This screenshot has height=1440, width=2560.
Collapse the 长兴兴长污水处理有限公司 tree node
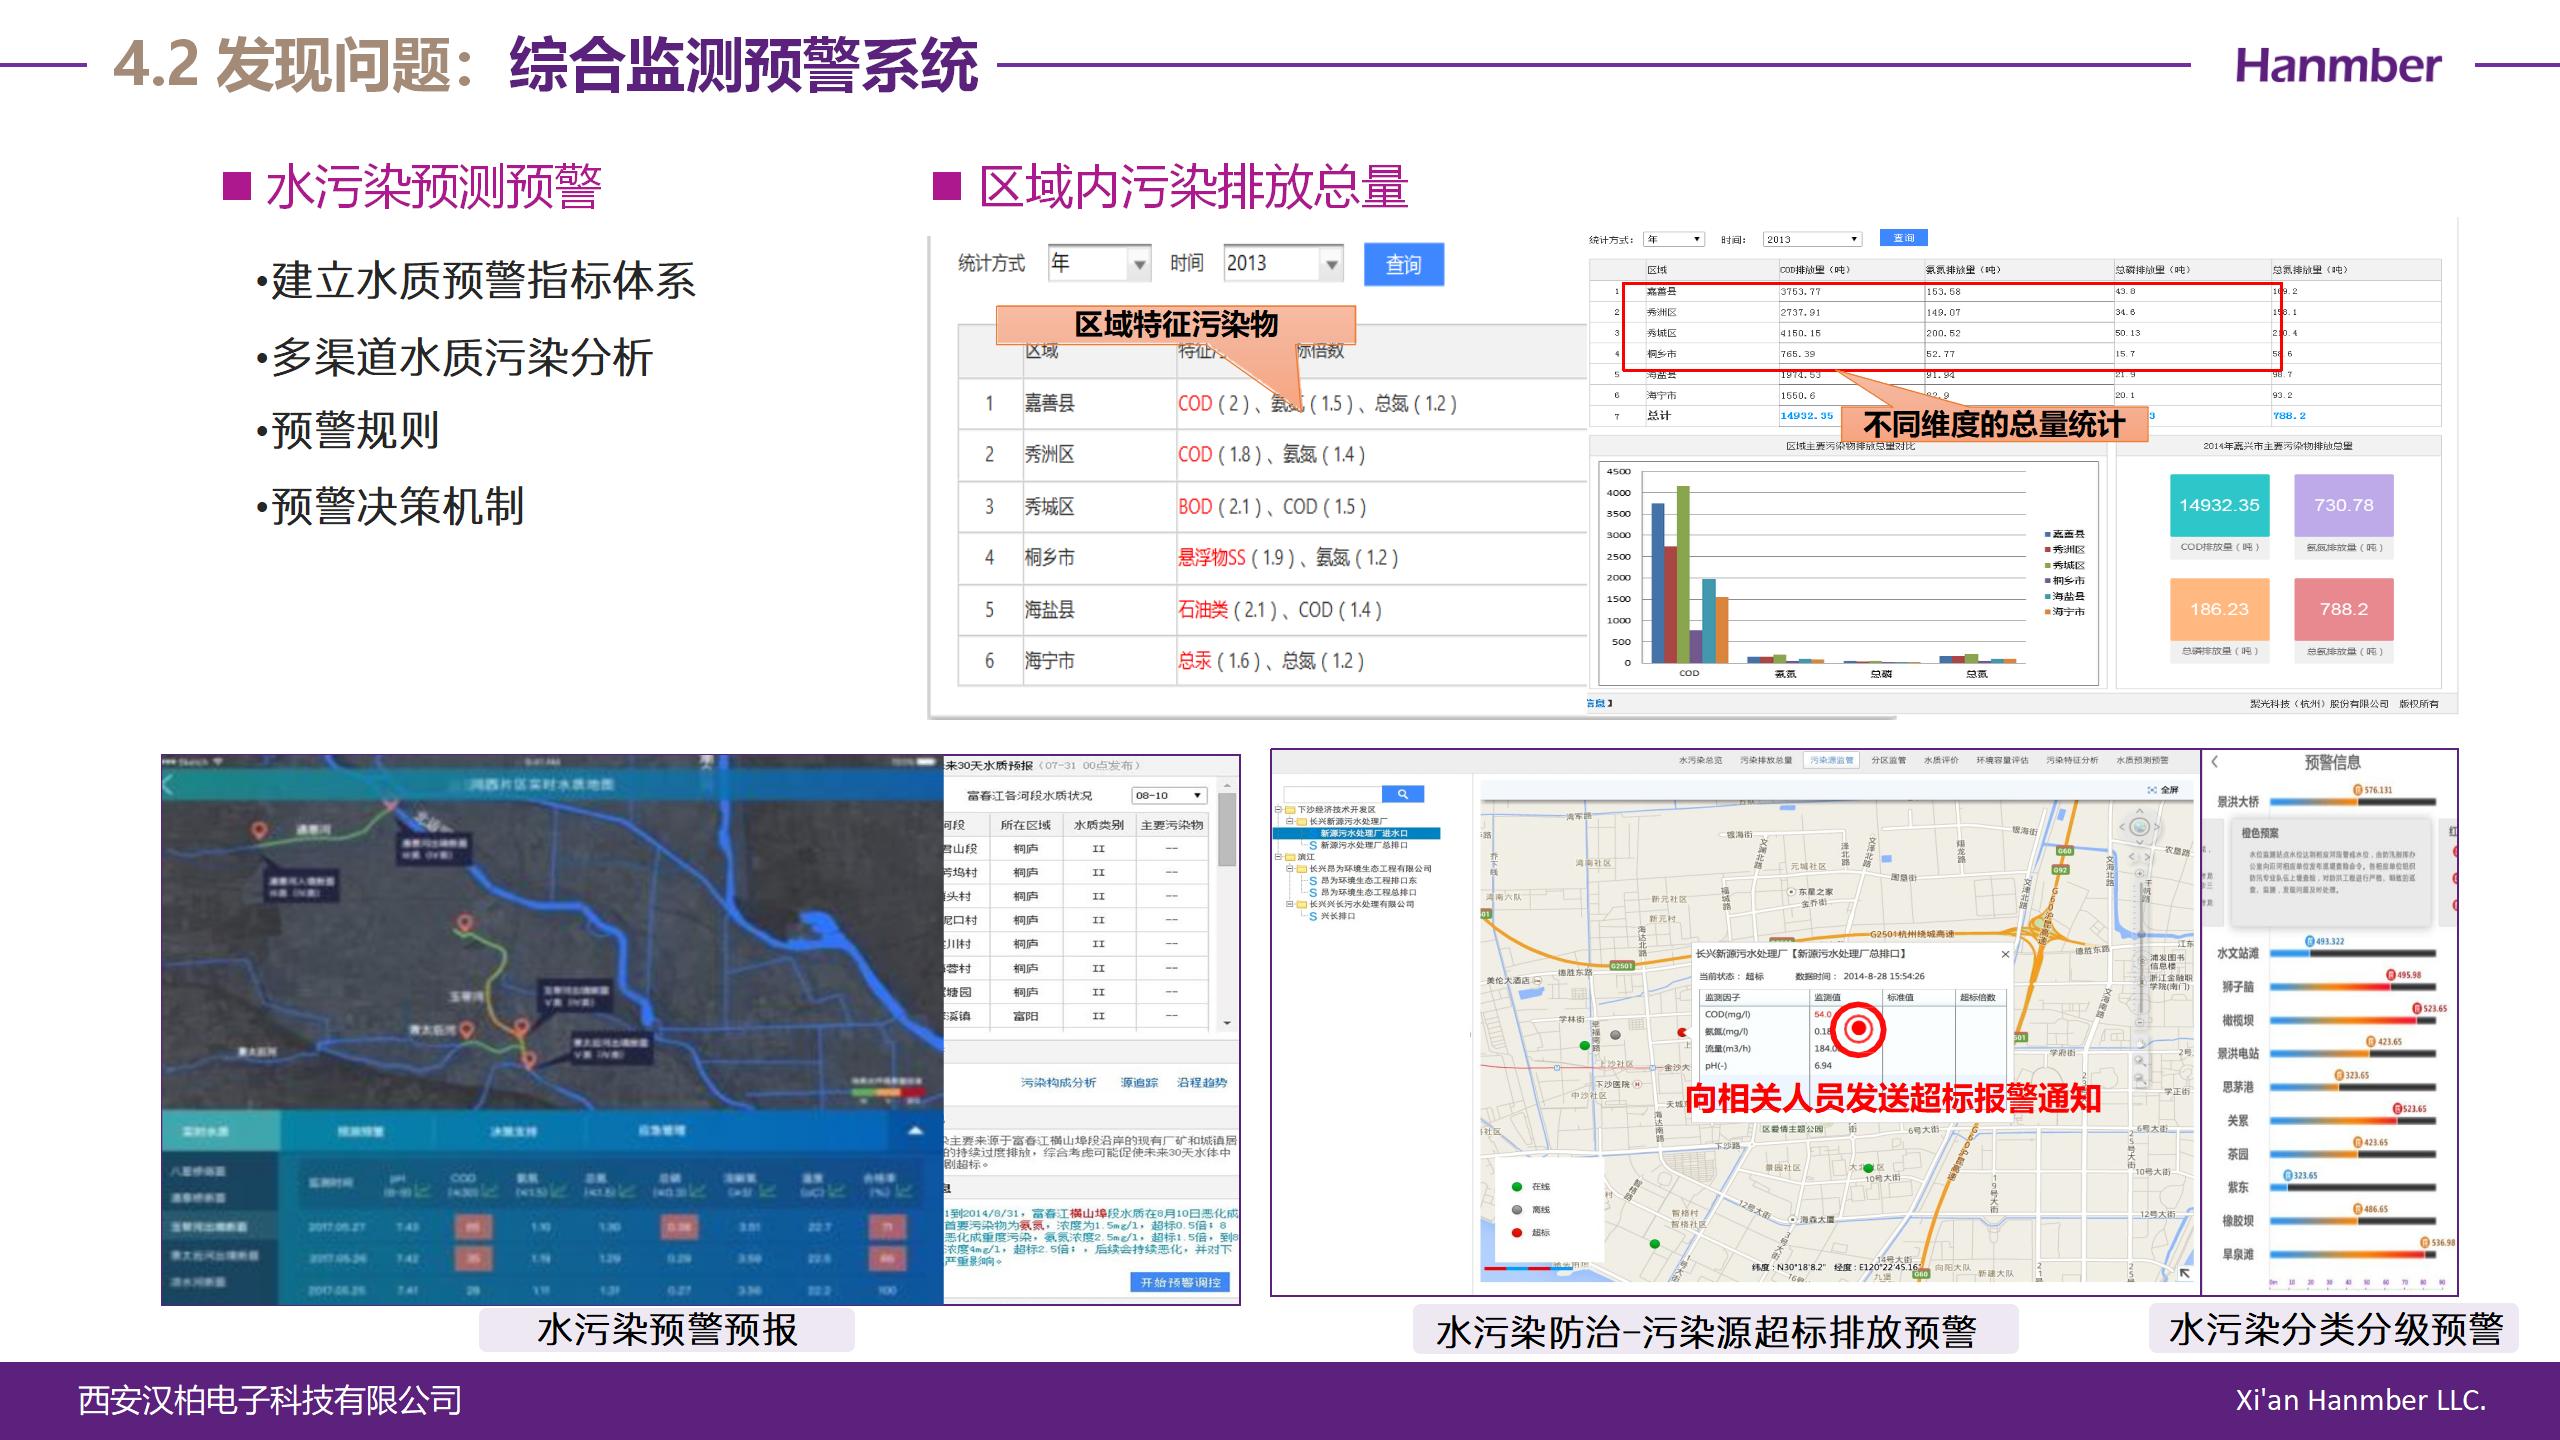click(1290, 904)
